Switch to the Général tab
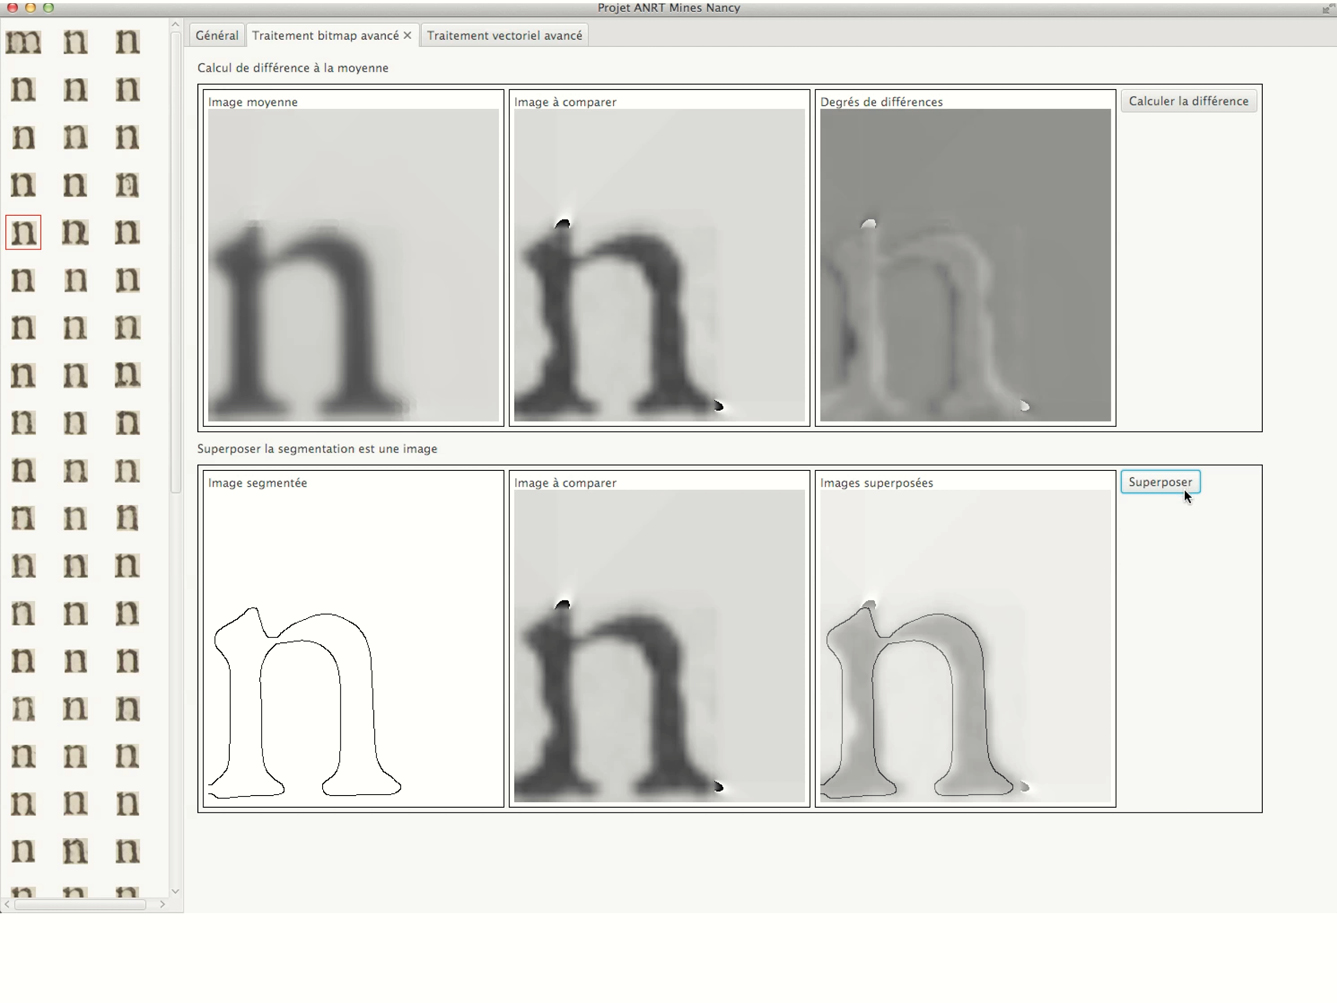1337x1003 pixels. 217,35
